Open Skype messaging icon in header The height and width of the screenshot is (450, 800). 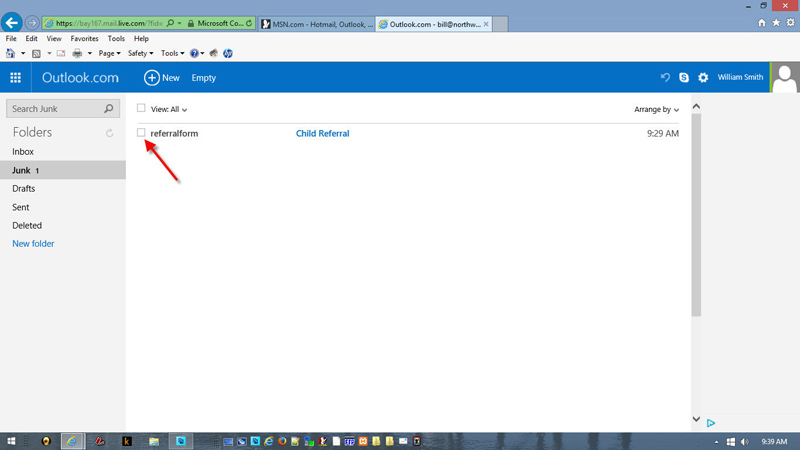click(x=684, y=77)
